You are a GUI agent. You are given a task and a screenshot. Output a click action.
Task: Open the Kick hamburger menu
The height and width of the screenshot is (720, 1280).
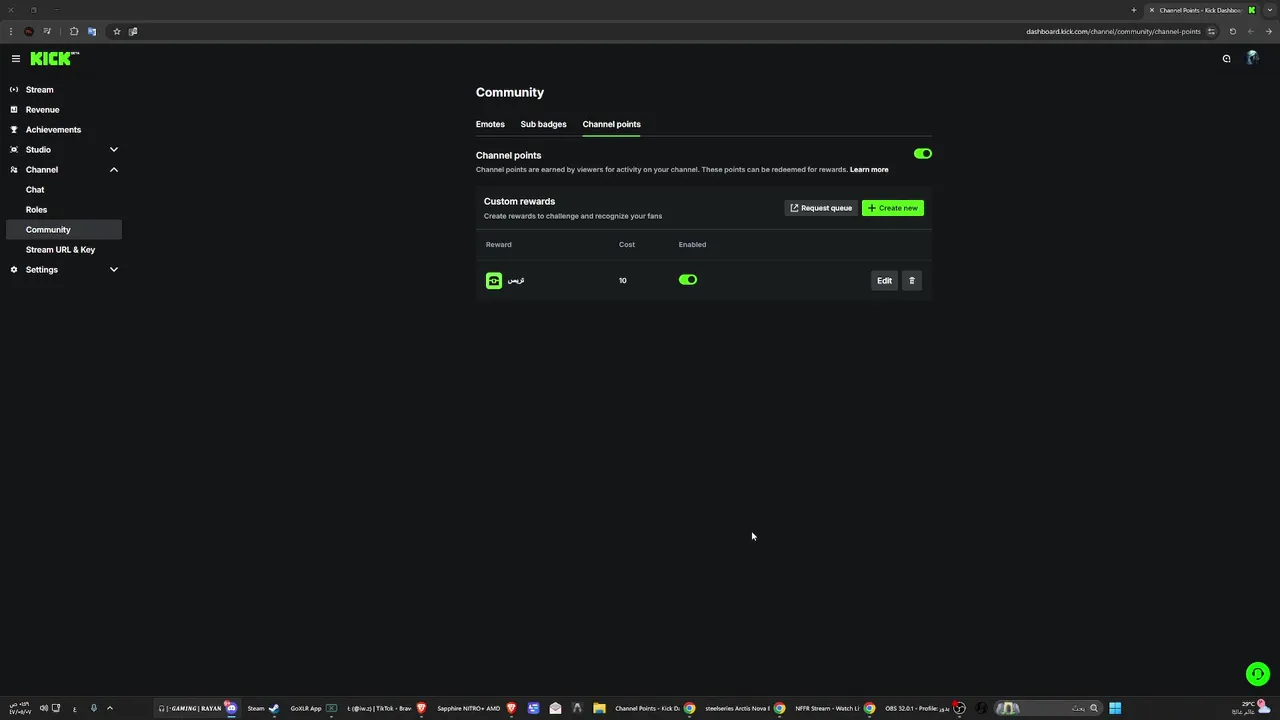(x=16, y=59)
